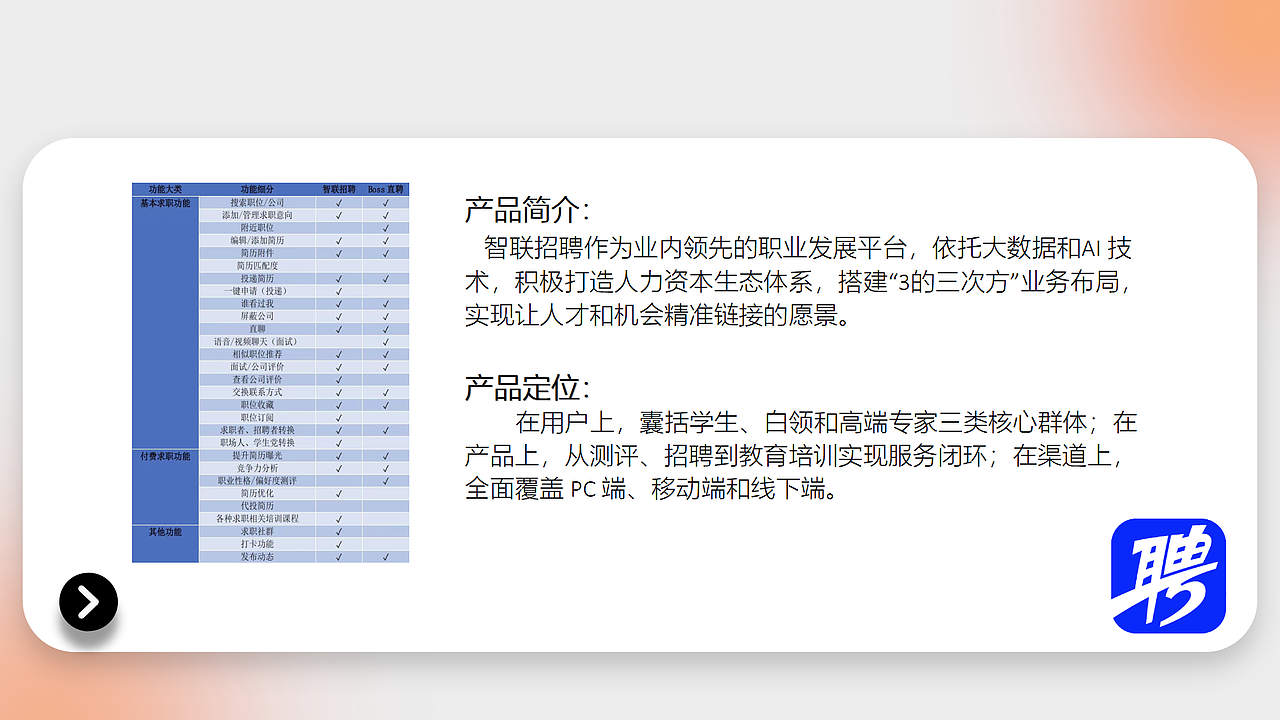Click the 面试/公司评价 row label
This screenshot has height=720, width=1280.
pos(257,367)
